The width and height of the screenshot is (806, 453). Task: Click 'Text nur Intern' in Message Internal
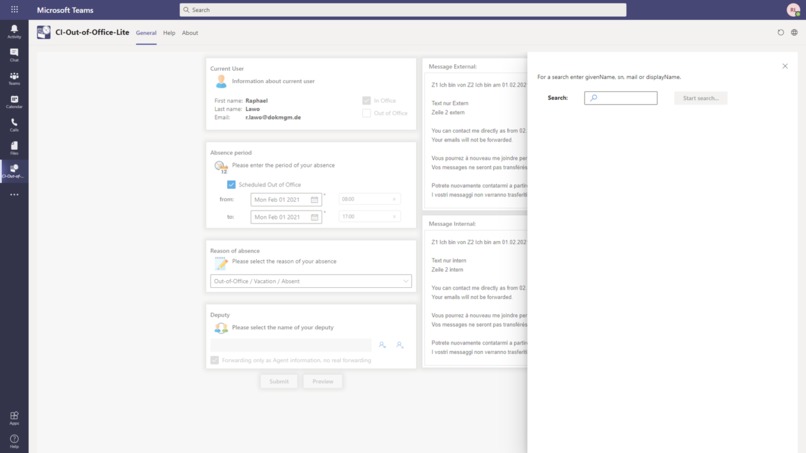click(x=449, y=261)
